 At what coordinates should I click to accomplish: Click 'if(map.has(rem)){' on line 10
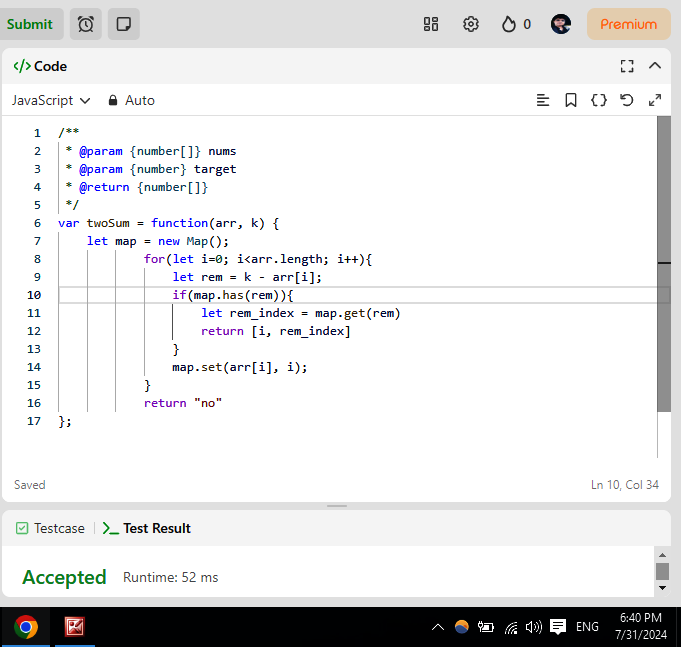coord(233,295)
